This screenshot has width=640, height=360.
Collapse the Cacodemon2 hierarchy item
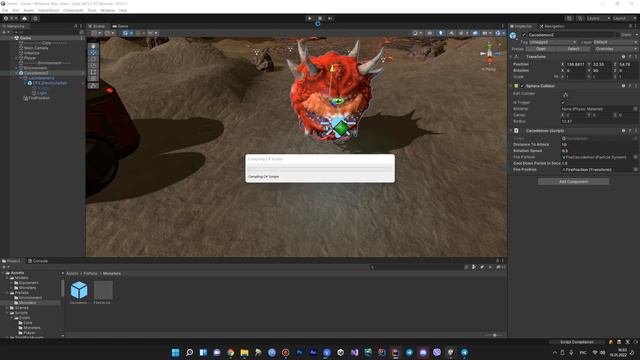click(x=16, y=73)
